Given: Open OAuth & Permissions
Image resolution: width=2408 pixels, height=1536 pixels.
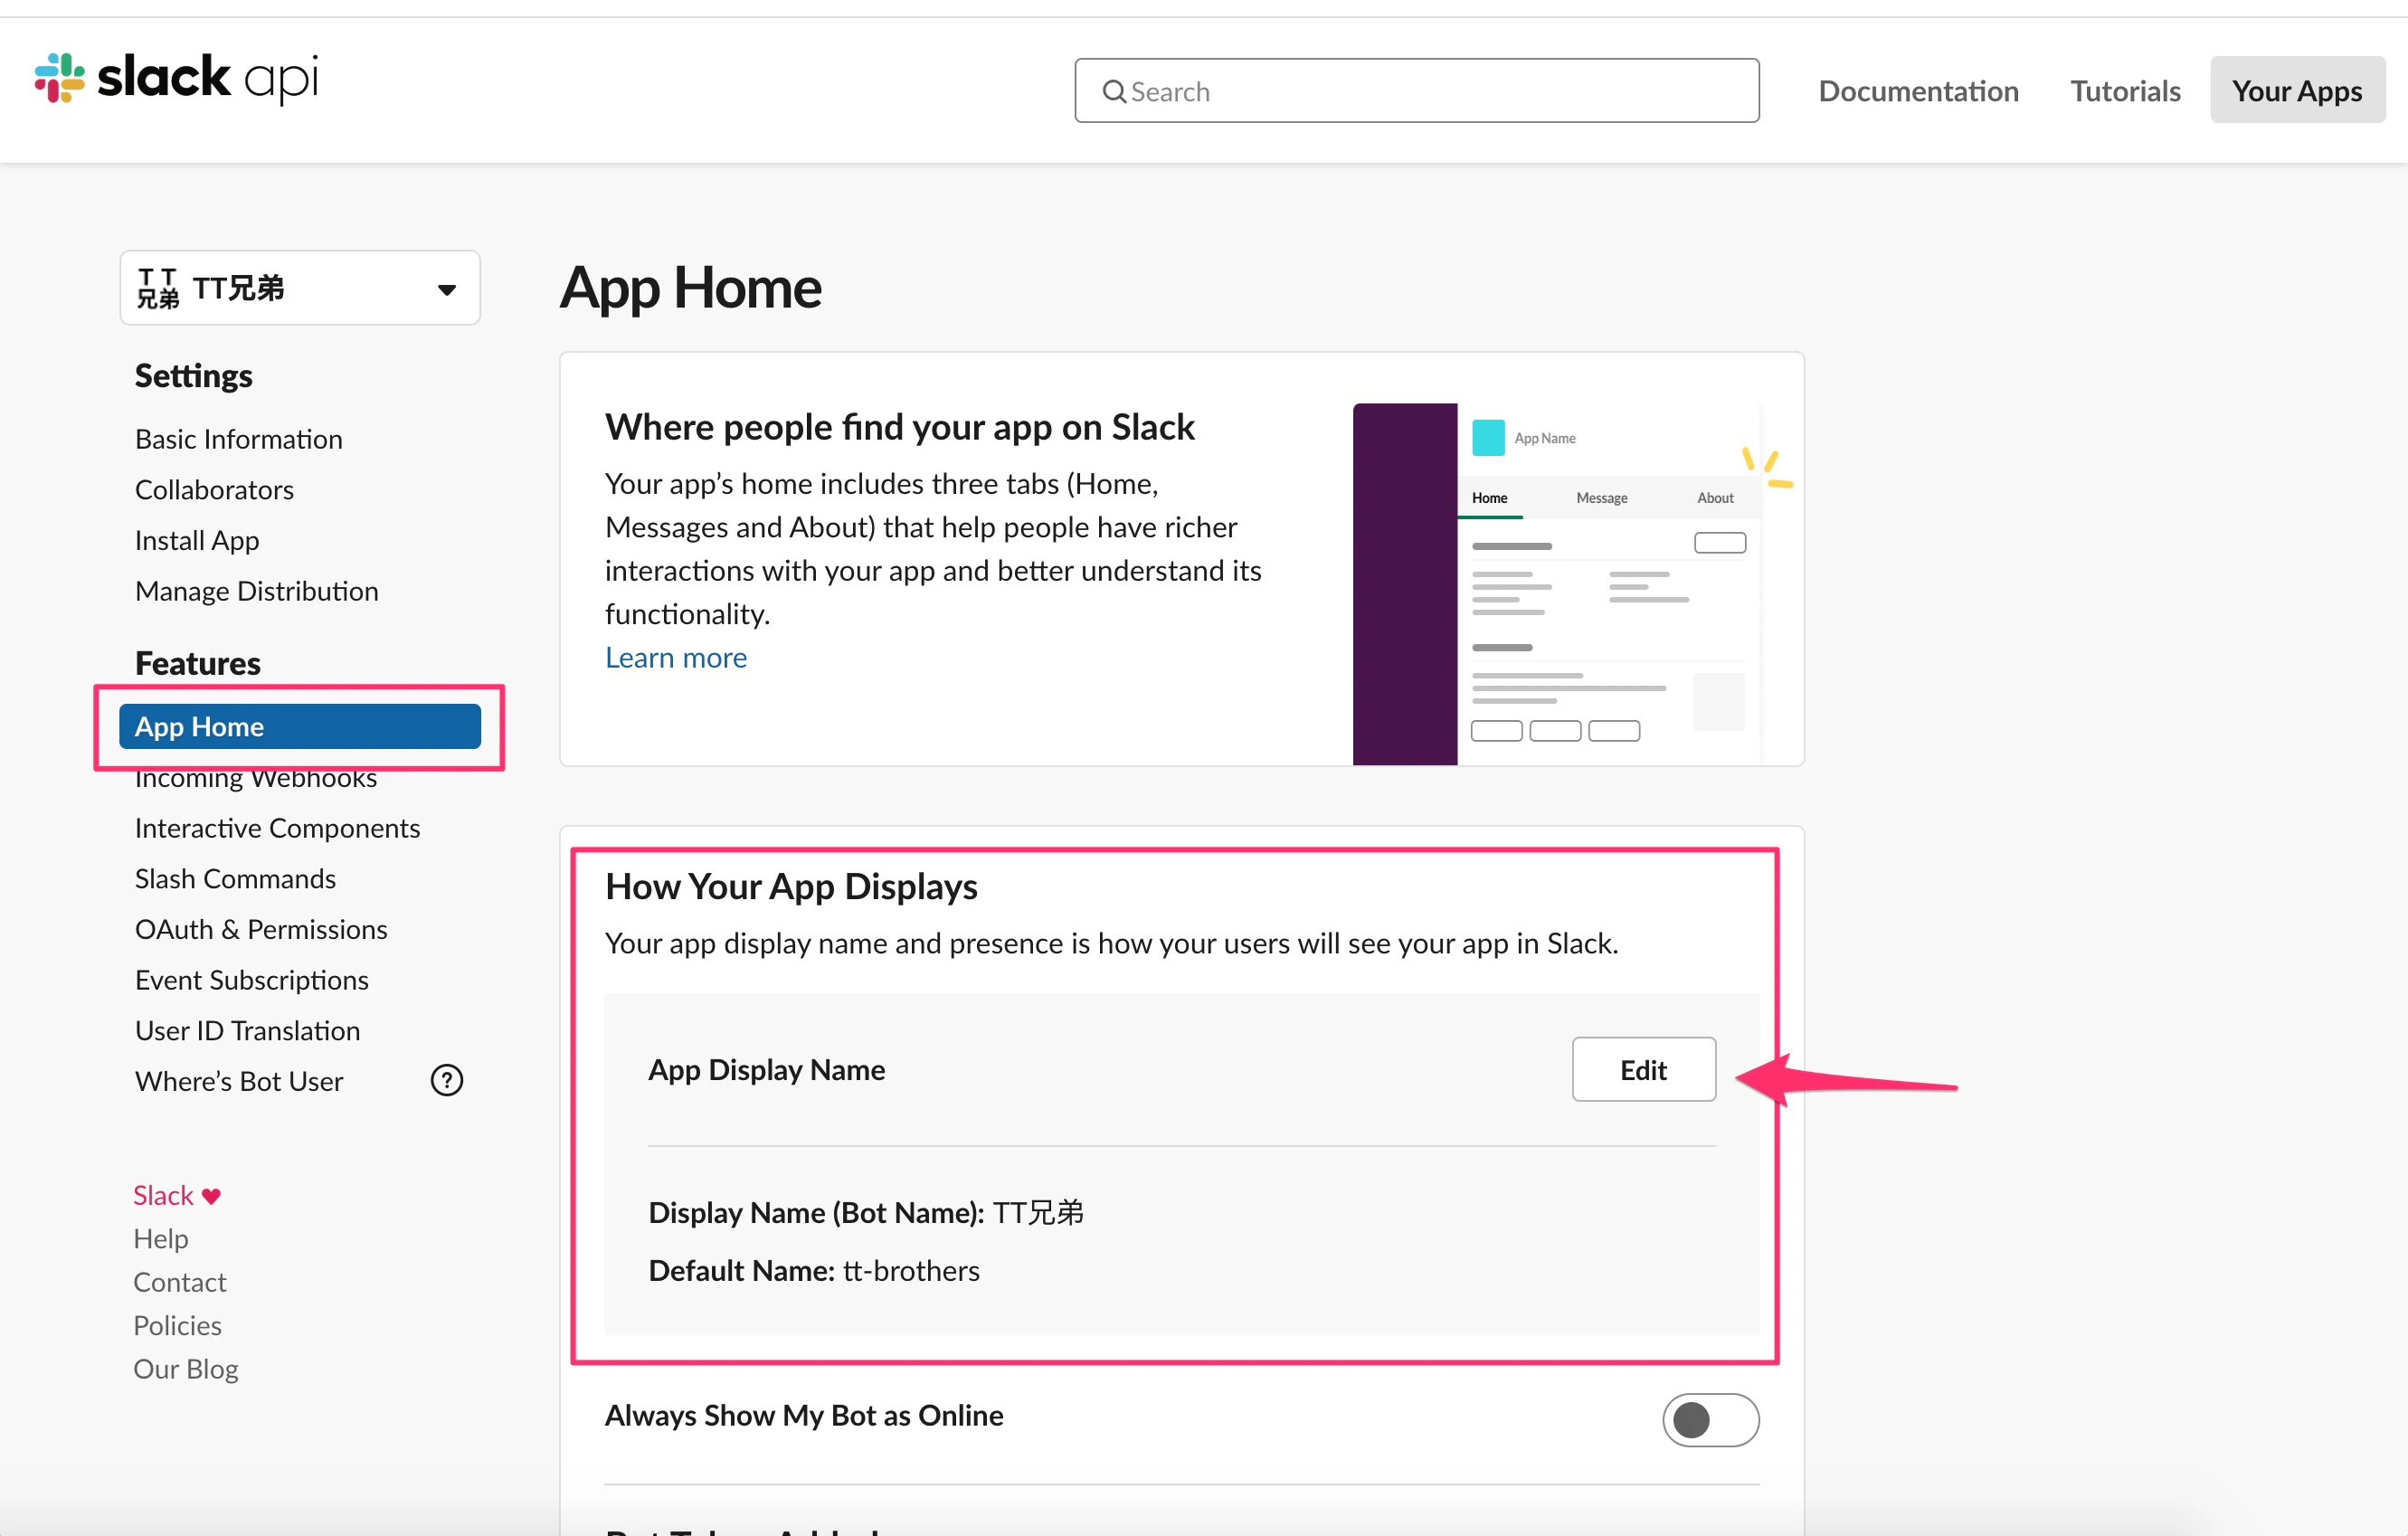Looking at the screenshot, I should coord(261,929).
